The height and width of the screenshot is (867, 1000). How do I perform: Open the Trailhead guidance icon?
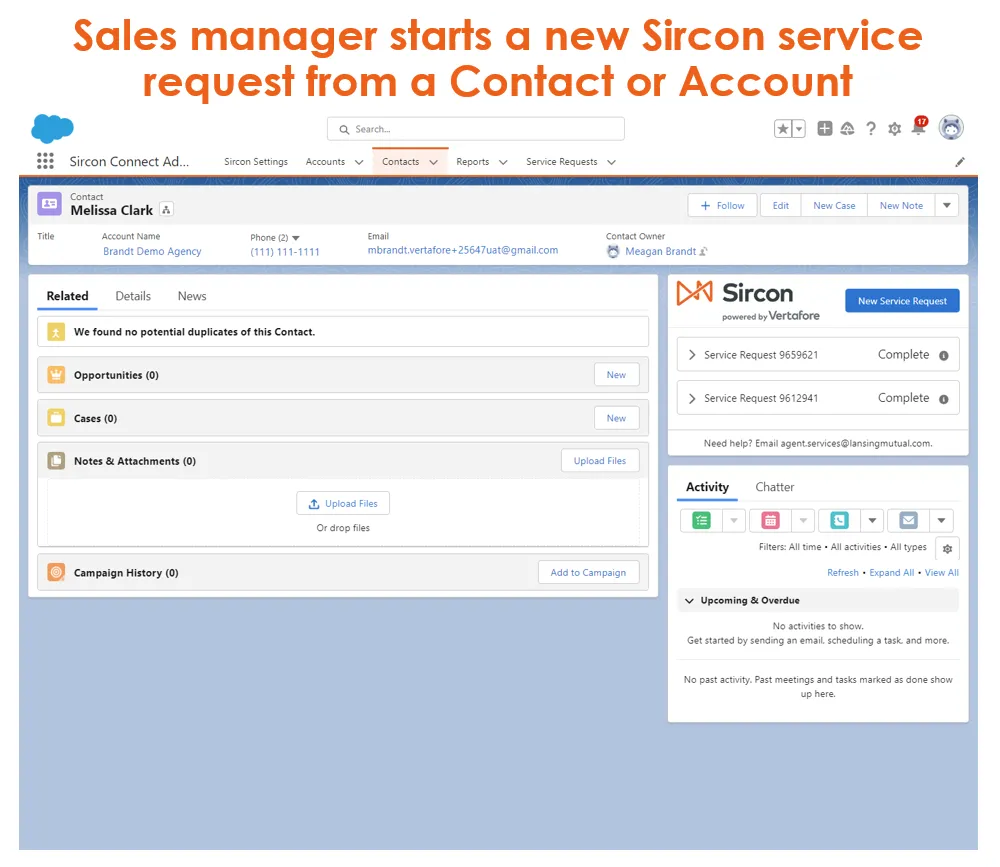click(x=847, y=129)
